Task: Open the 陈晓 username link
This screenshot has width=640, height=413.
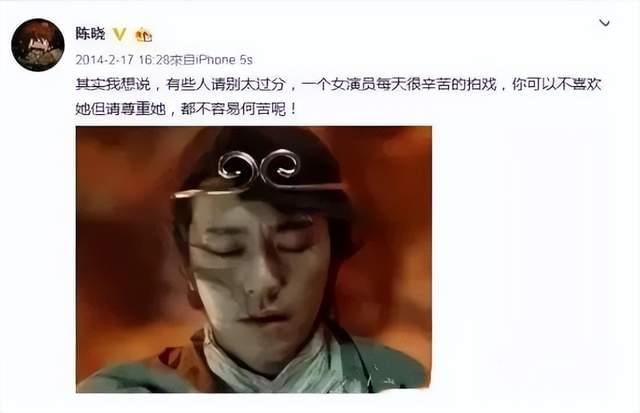Action: coord(90,34)
